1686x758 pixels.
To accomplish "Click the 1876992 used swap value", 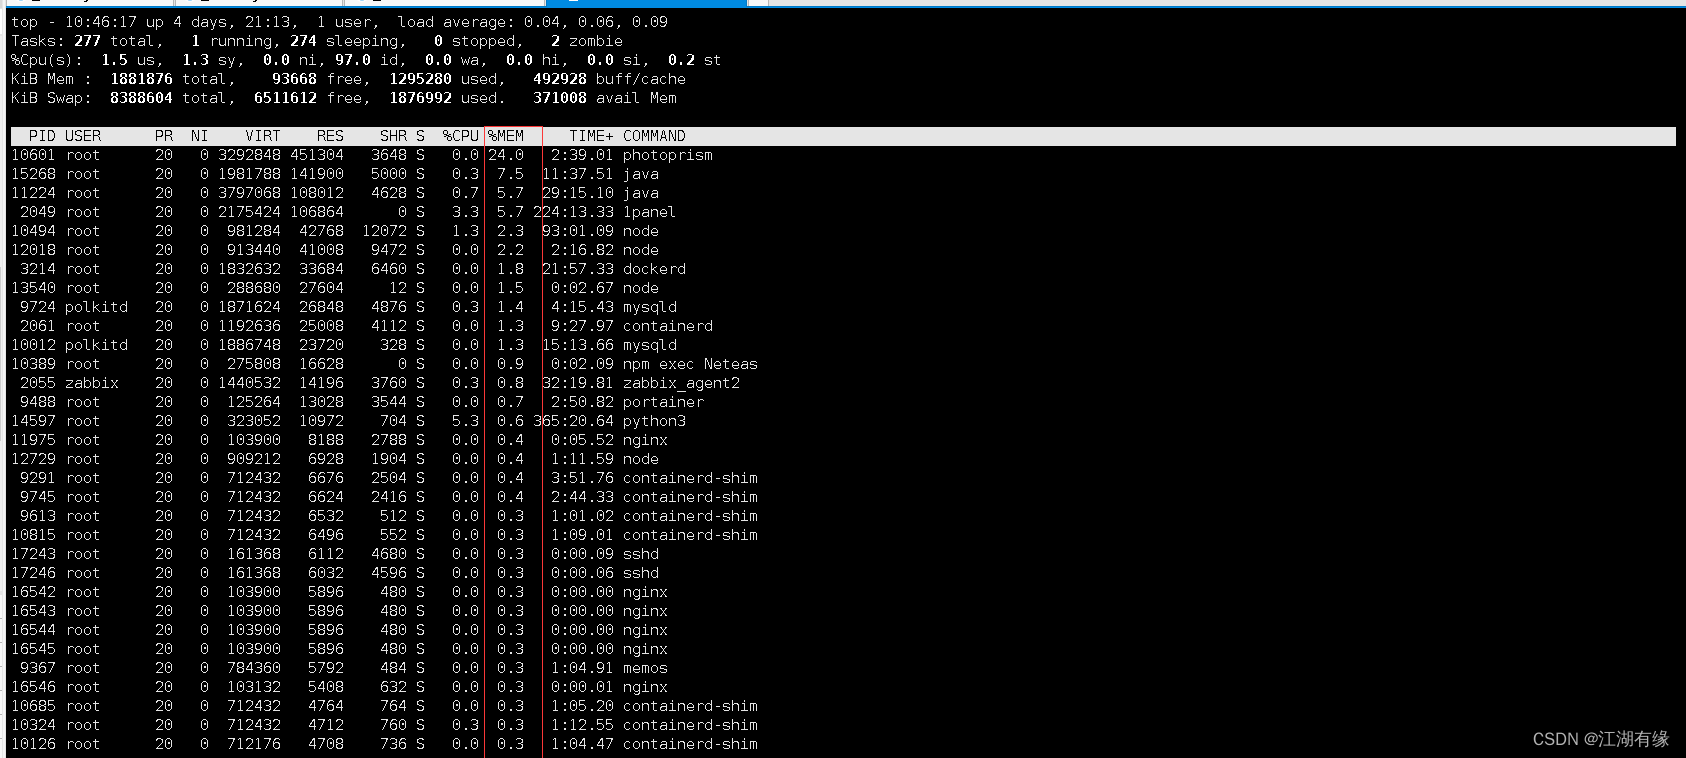I will (x=420, y=98).
